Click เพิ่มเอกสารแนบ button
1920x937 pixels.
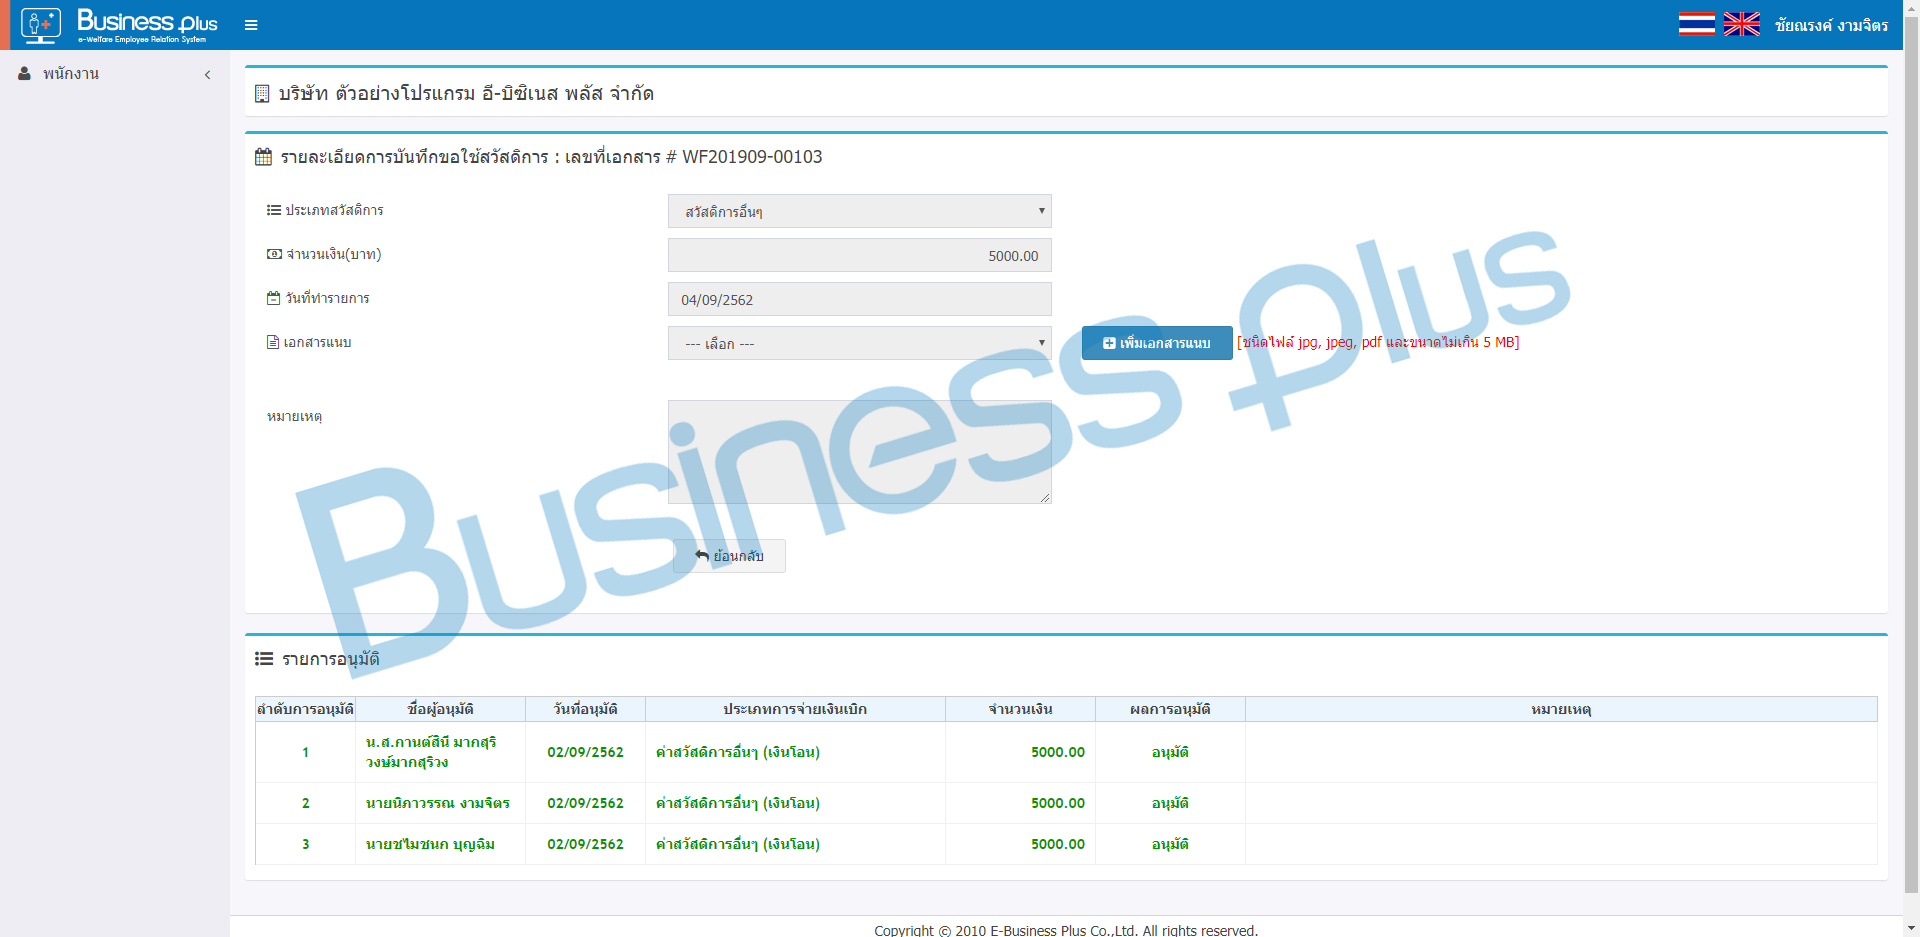click(1157, 343)
